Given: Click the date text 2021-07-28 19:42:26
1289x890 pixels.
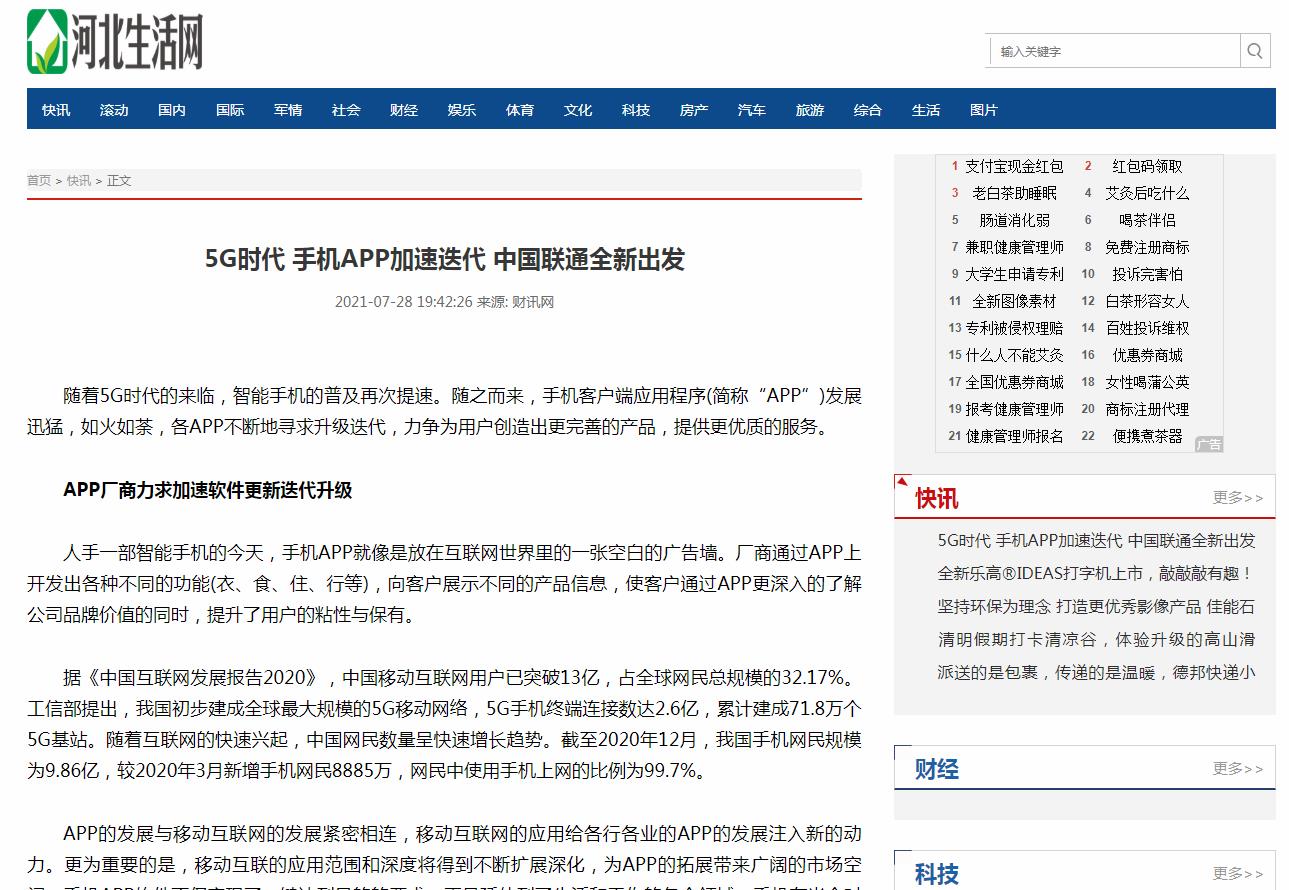Looking at the screenshot, I should (403, 302).
